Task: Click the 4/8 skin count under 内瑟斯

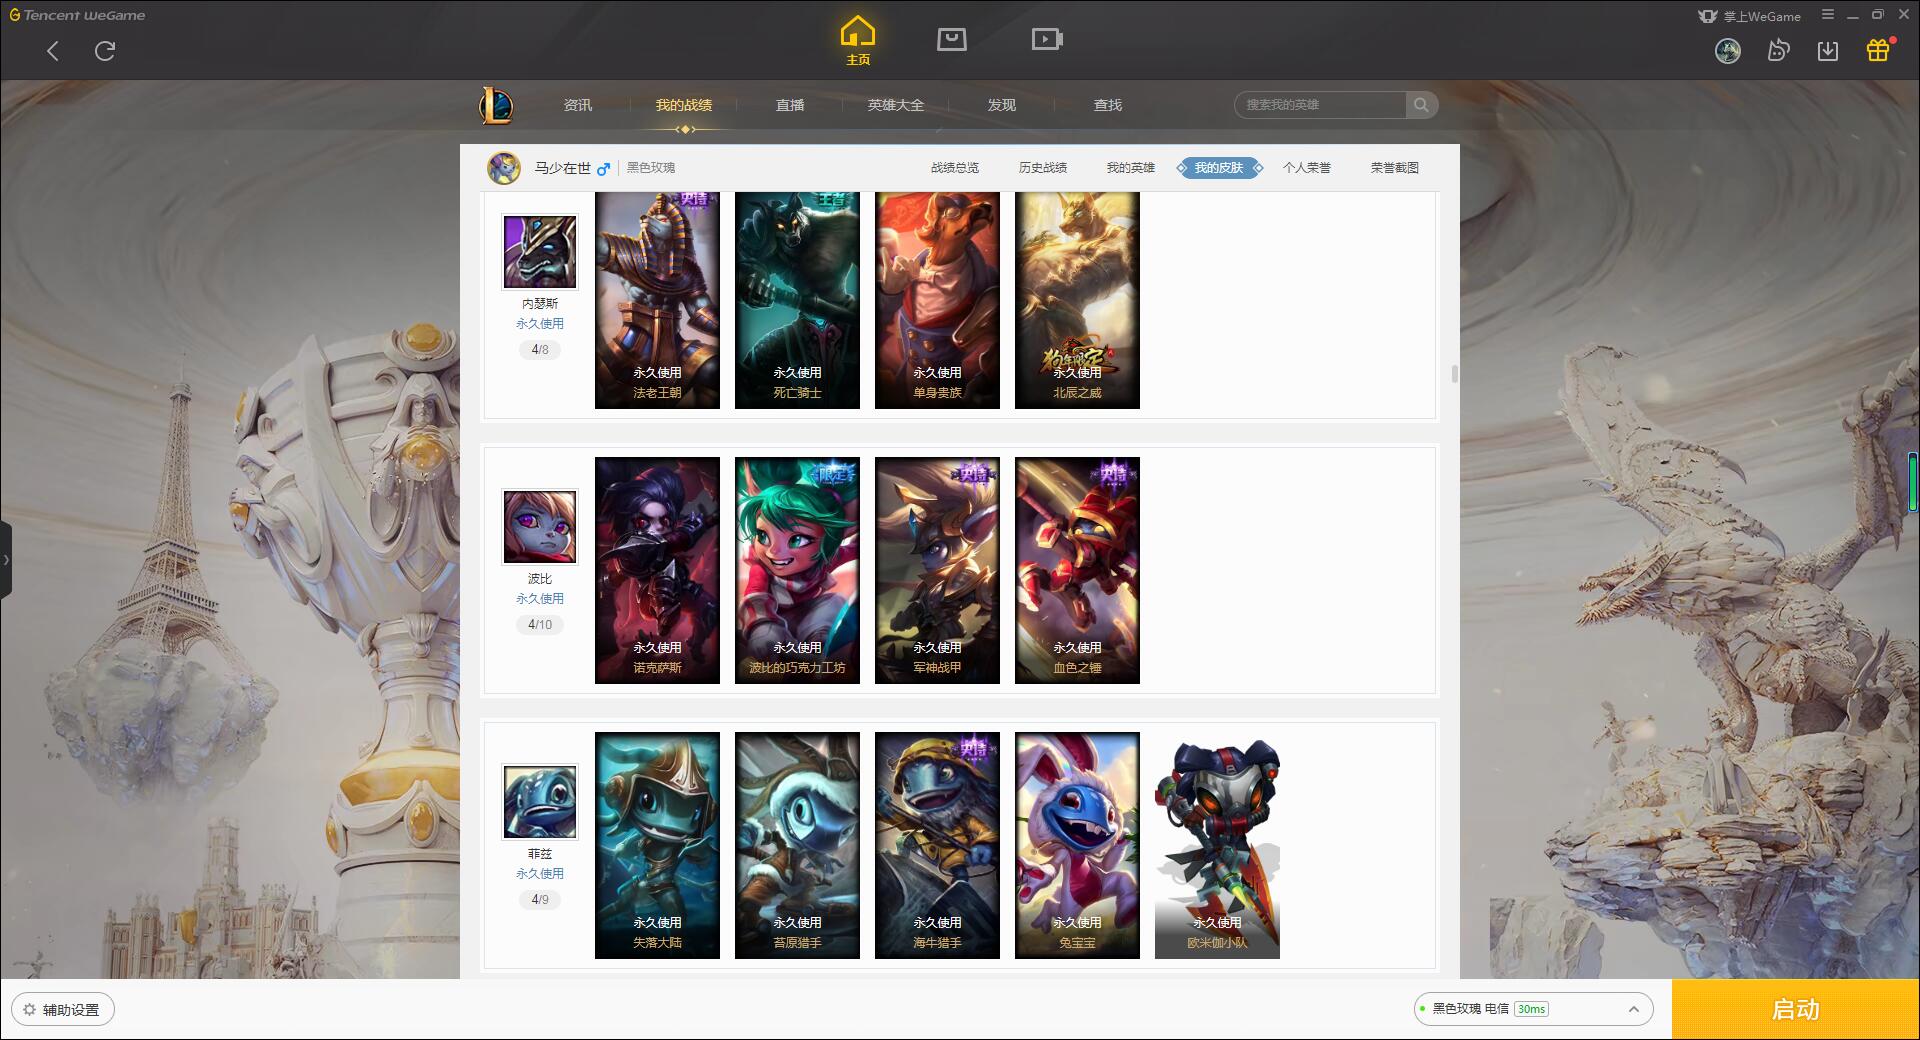Action: click(x=540, y=350)
